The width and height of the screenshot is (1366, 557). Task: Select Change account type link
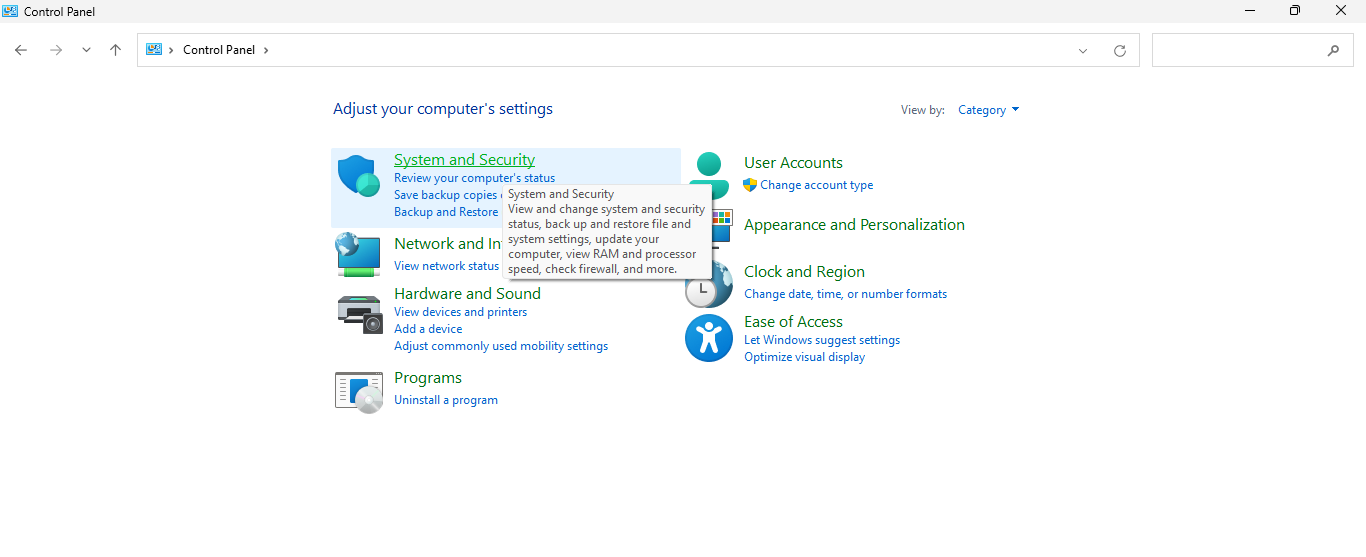coord(816,185)
